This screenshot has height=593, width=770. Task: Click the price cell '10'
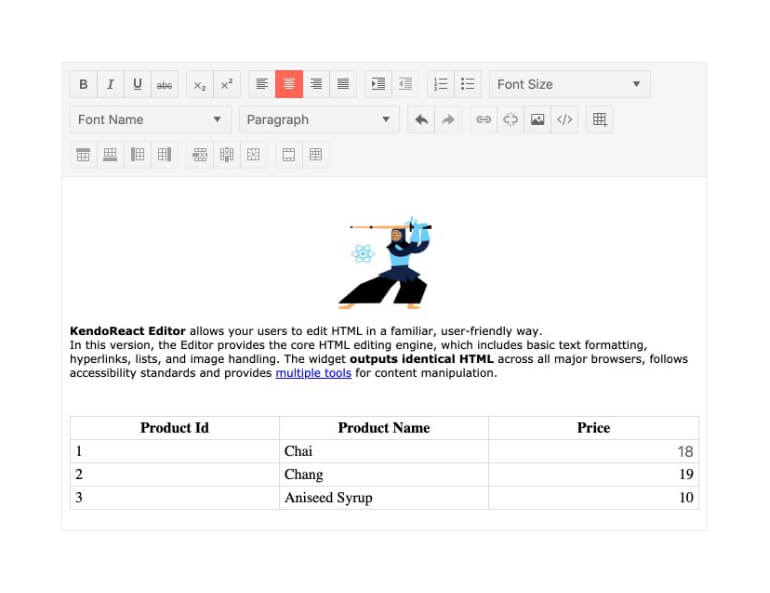pyautogui.click(x=593, y=498)
